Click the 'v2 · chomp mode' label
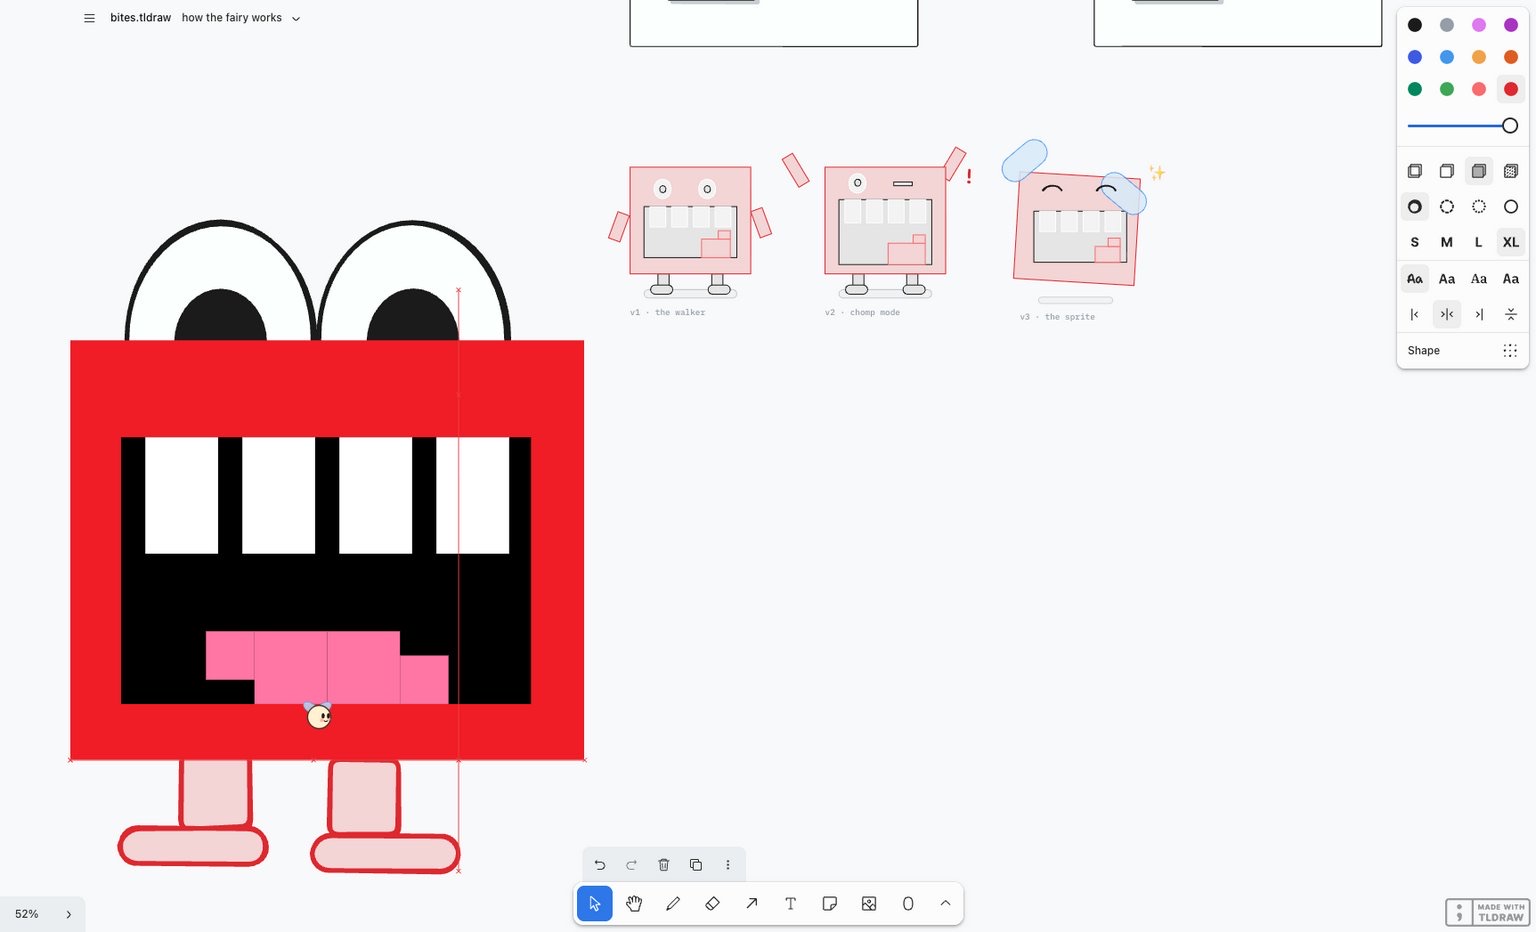The width and height of the screenshot is (1536, 932). click(x=862, y=313)
